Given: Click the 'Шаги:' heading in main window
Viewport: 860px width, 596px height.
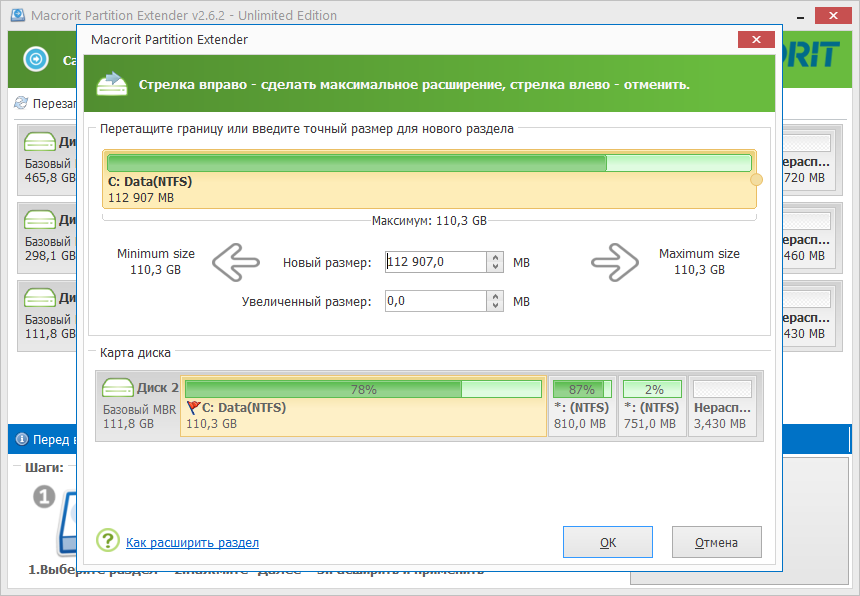Looking at the screenshot, I should 44,468.
